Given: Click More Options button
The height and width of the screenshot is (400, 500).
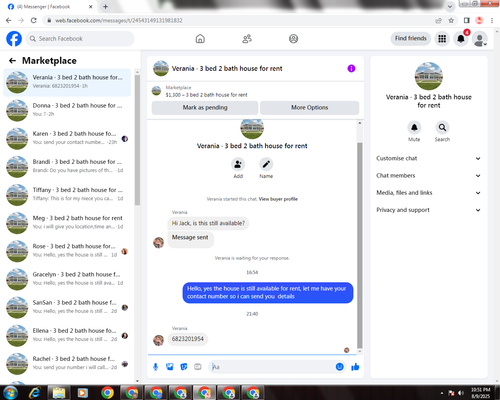Looking at the screenshot, I should pyautogui.click(x=310, y=108).
